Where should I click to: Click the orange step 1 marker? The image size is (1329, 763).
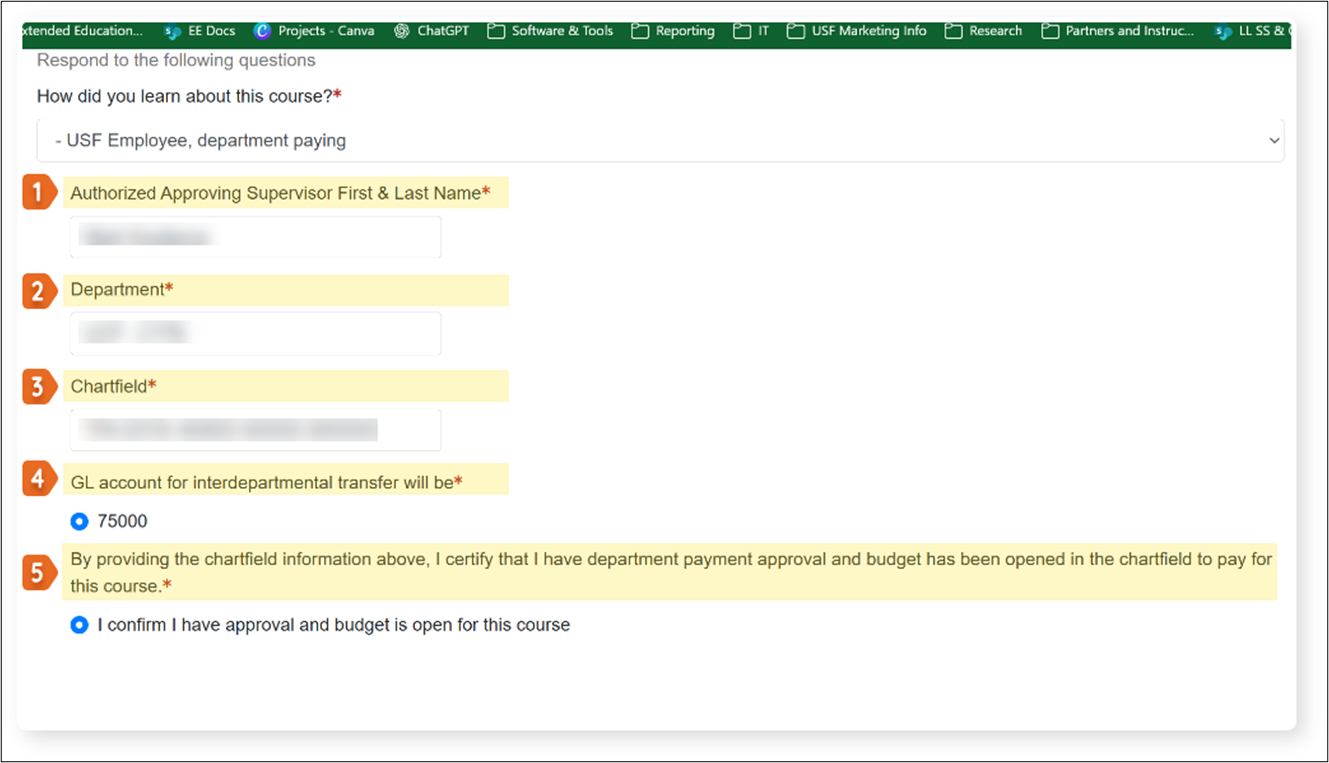coord(38,192)
